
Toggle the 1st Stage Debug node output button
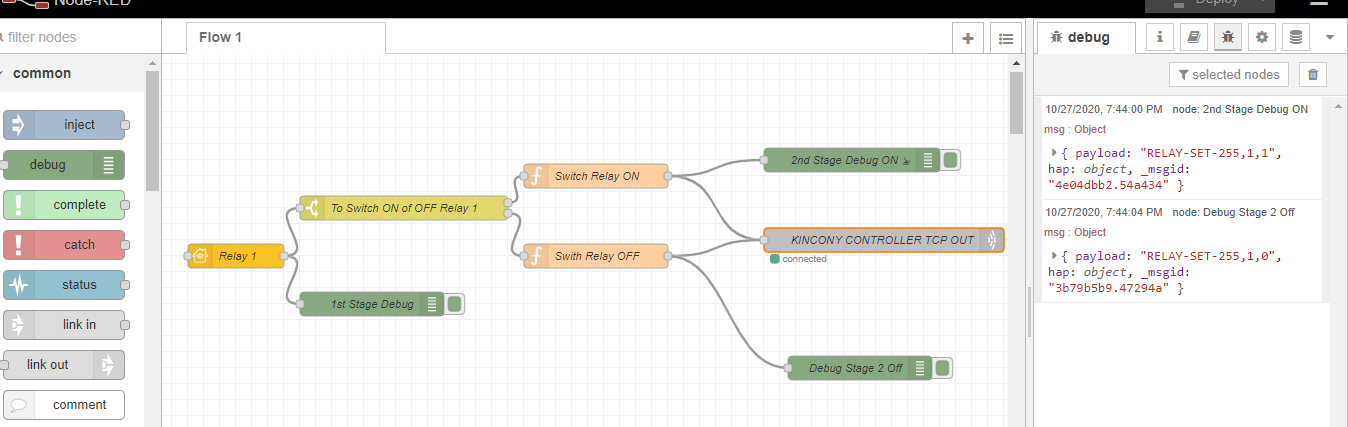pos(454,304)
